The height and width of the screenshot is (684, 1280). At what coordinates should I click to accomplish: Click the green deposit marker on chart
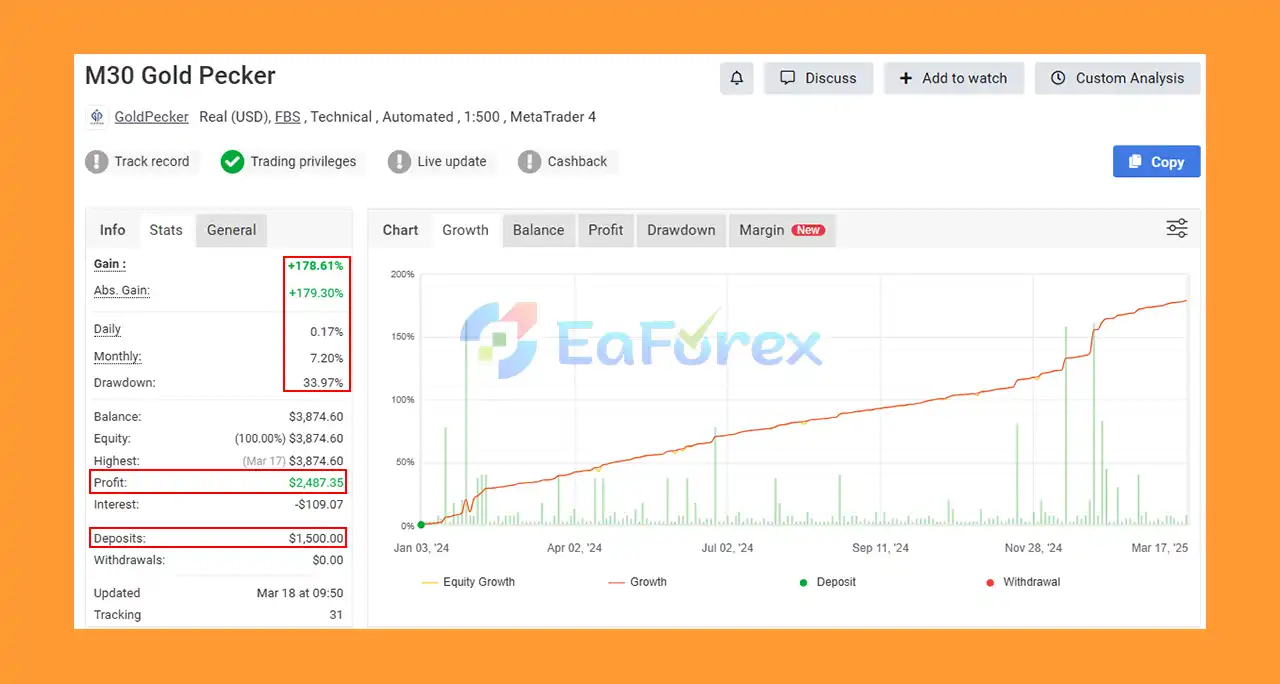click(421, 524)
